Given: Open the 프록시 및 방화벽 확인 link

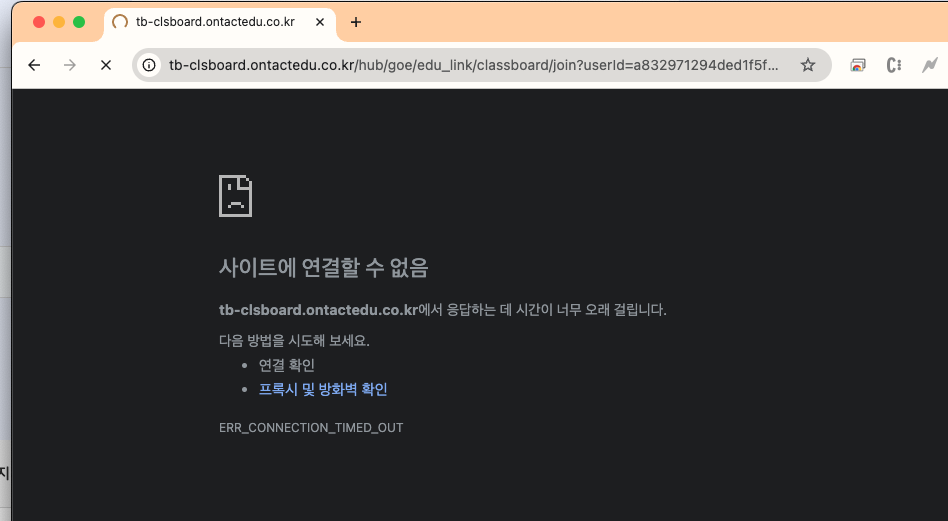Looking at the screenshot, I should (322, 389).
